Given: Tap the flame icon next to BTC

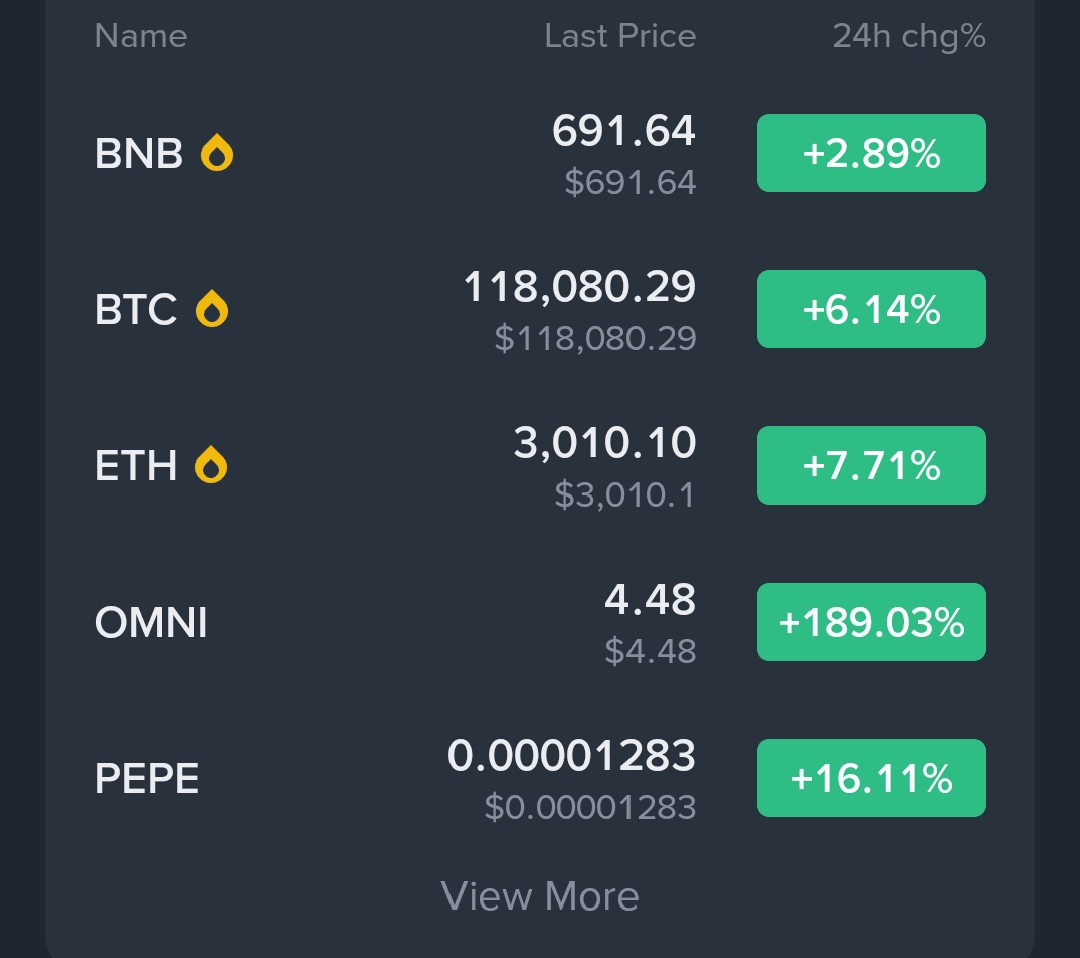Looking at the screenshot, I should tap(212, 309).
